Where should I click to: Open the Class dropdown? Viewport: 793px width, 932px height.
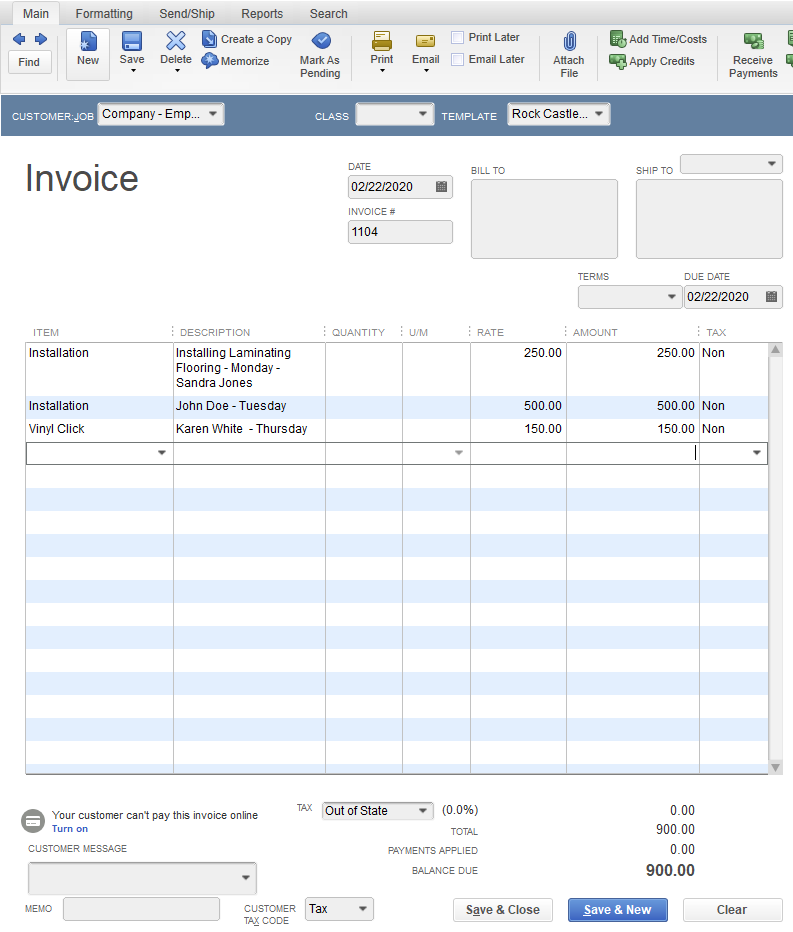pyautogui.click(x=423, y=114)
